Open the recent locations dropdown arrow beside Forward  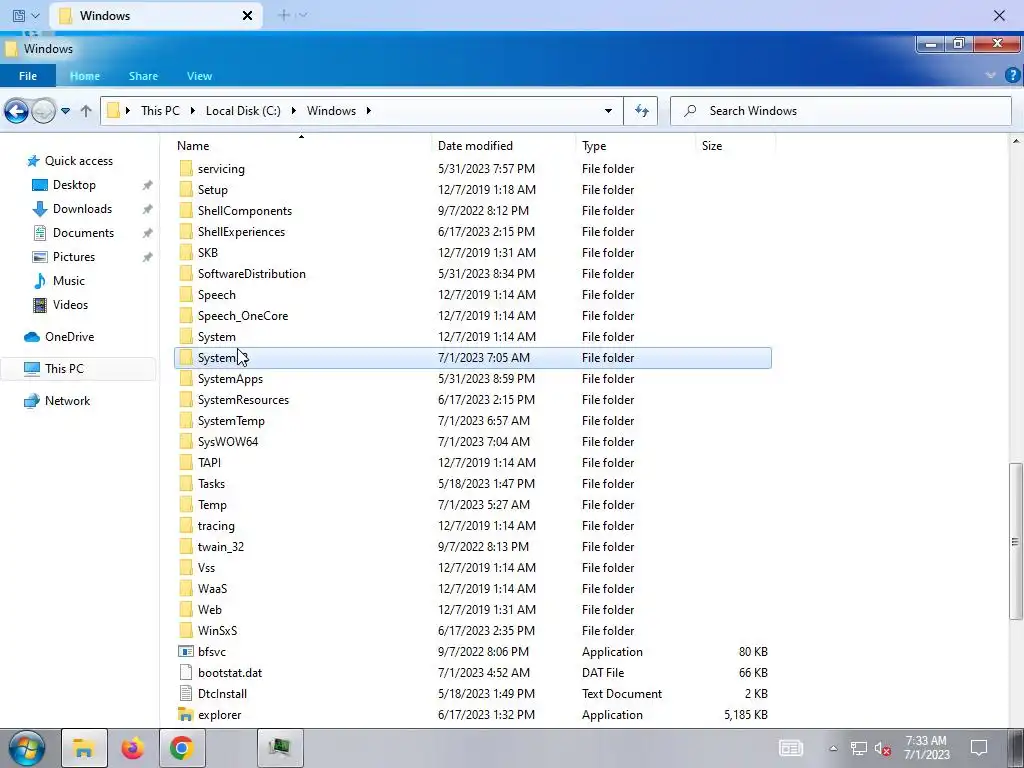coord(65,111)
